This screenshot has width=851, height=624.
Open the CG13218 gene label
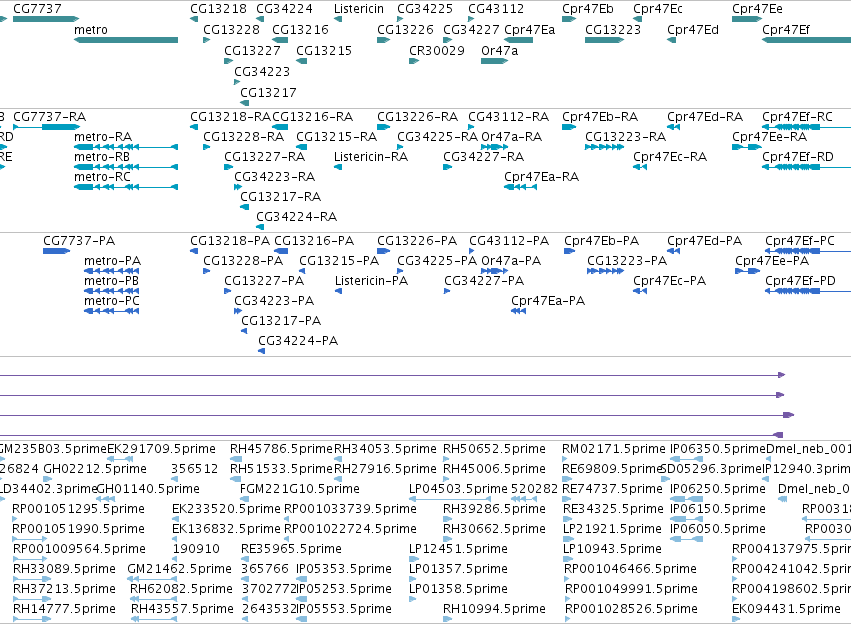tap(218, 9)
